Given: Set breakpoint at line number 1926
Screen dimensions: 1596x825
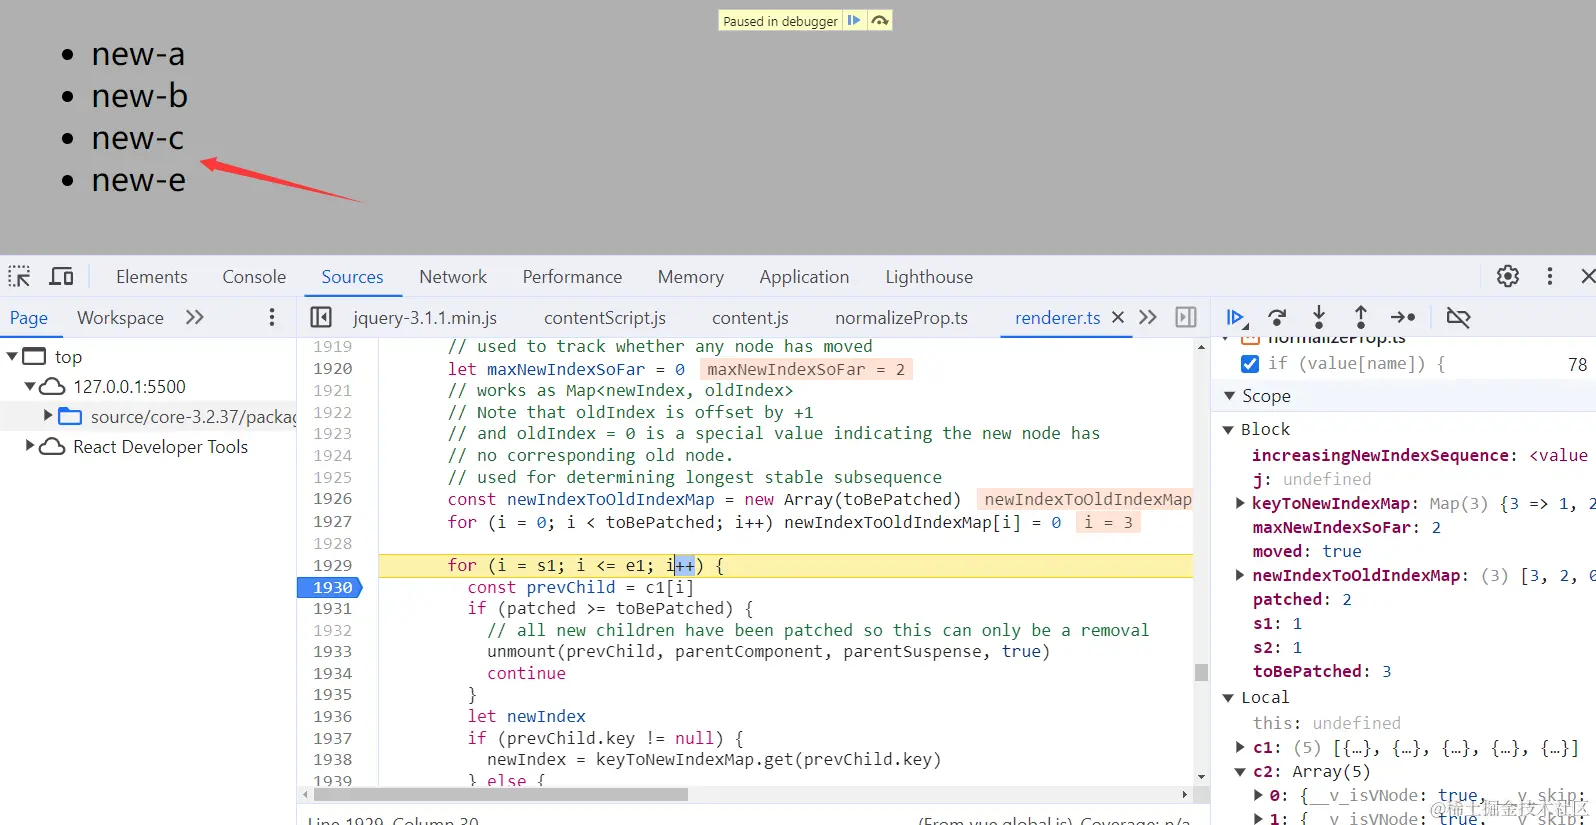Looking at the screenshot, I should (x=332, y=499).
